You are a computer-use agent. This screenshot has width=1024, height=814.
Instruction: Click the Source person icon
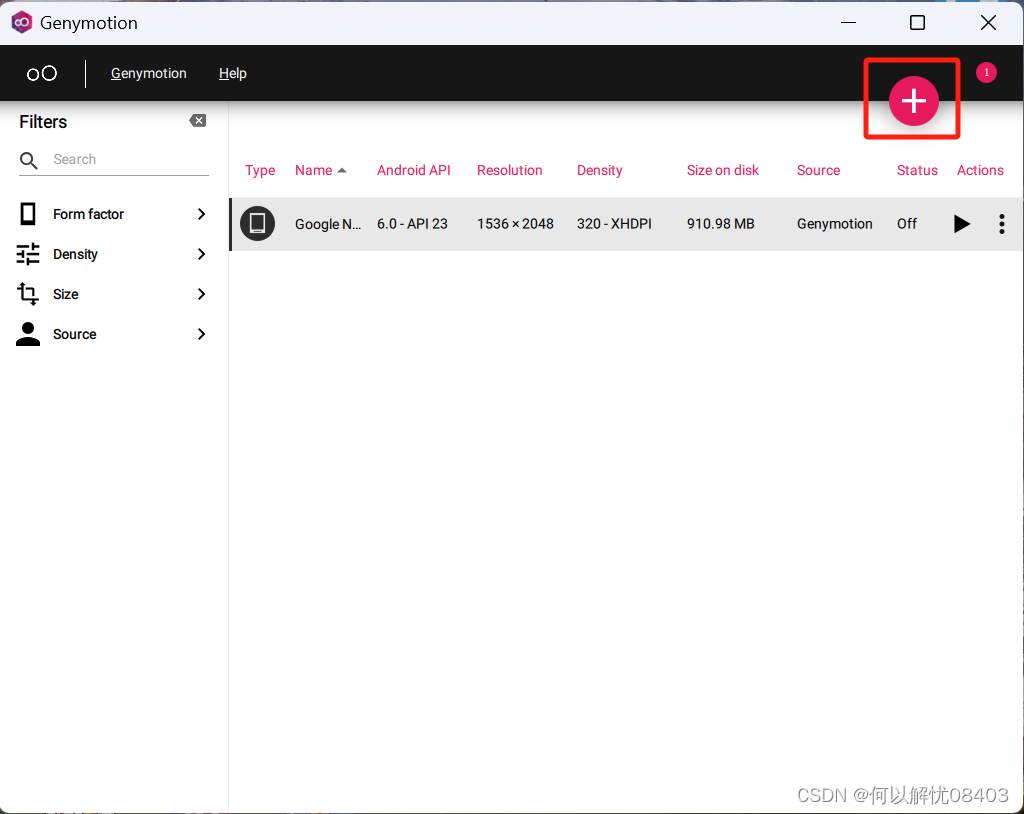tap(28, 334)
